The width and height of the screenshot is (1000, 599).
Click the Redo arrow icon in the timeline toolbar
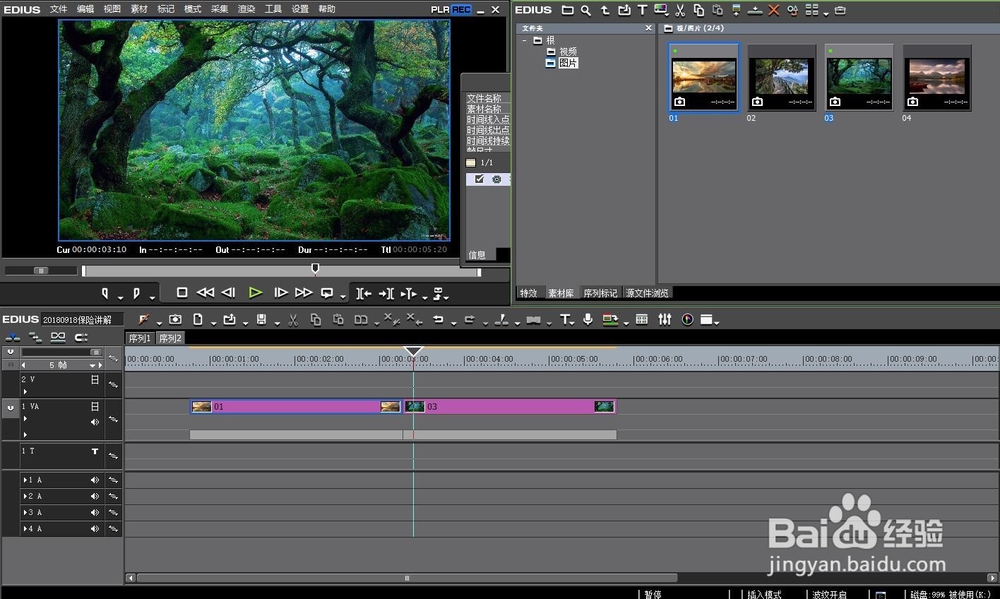click(469, 320)
